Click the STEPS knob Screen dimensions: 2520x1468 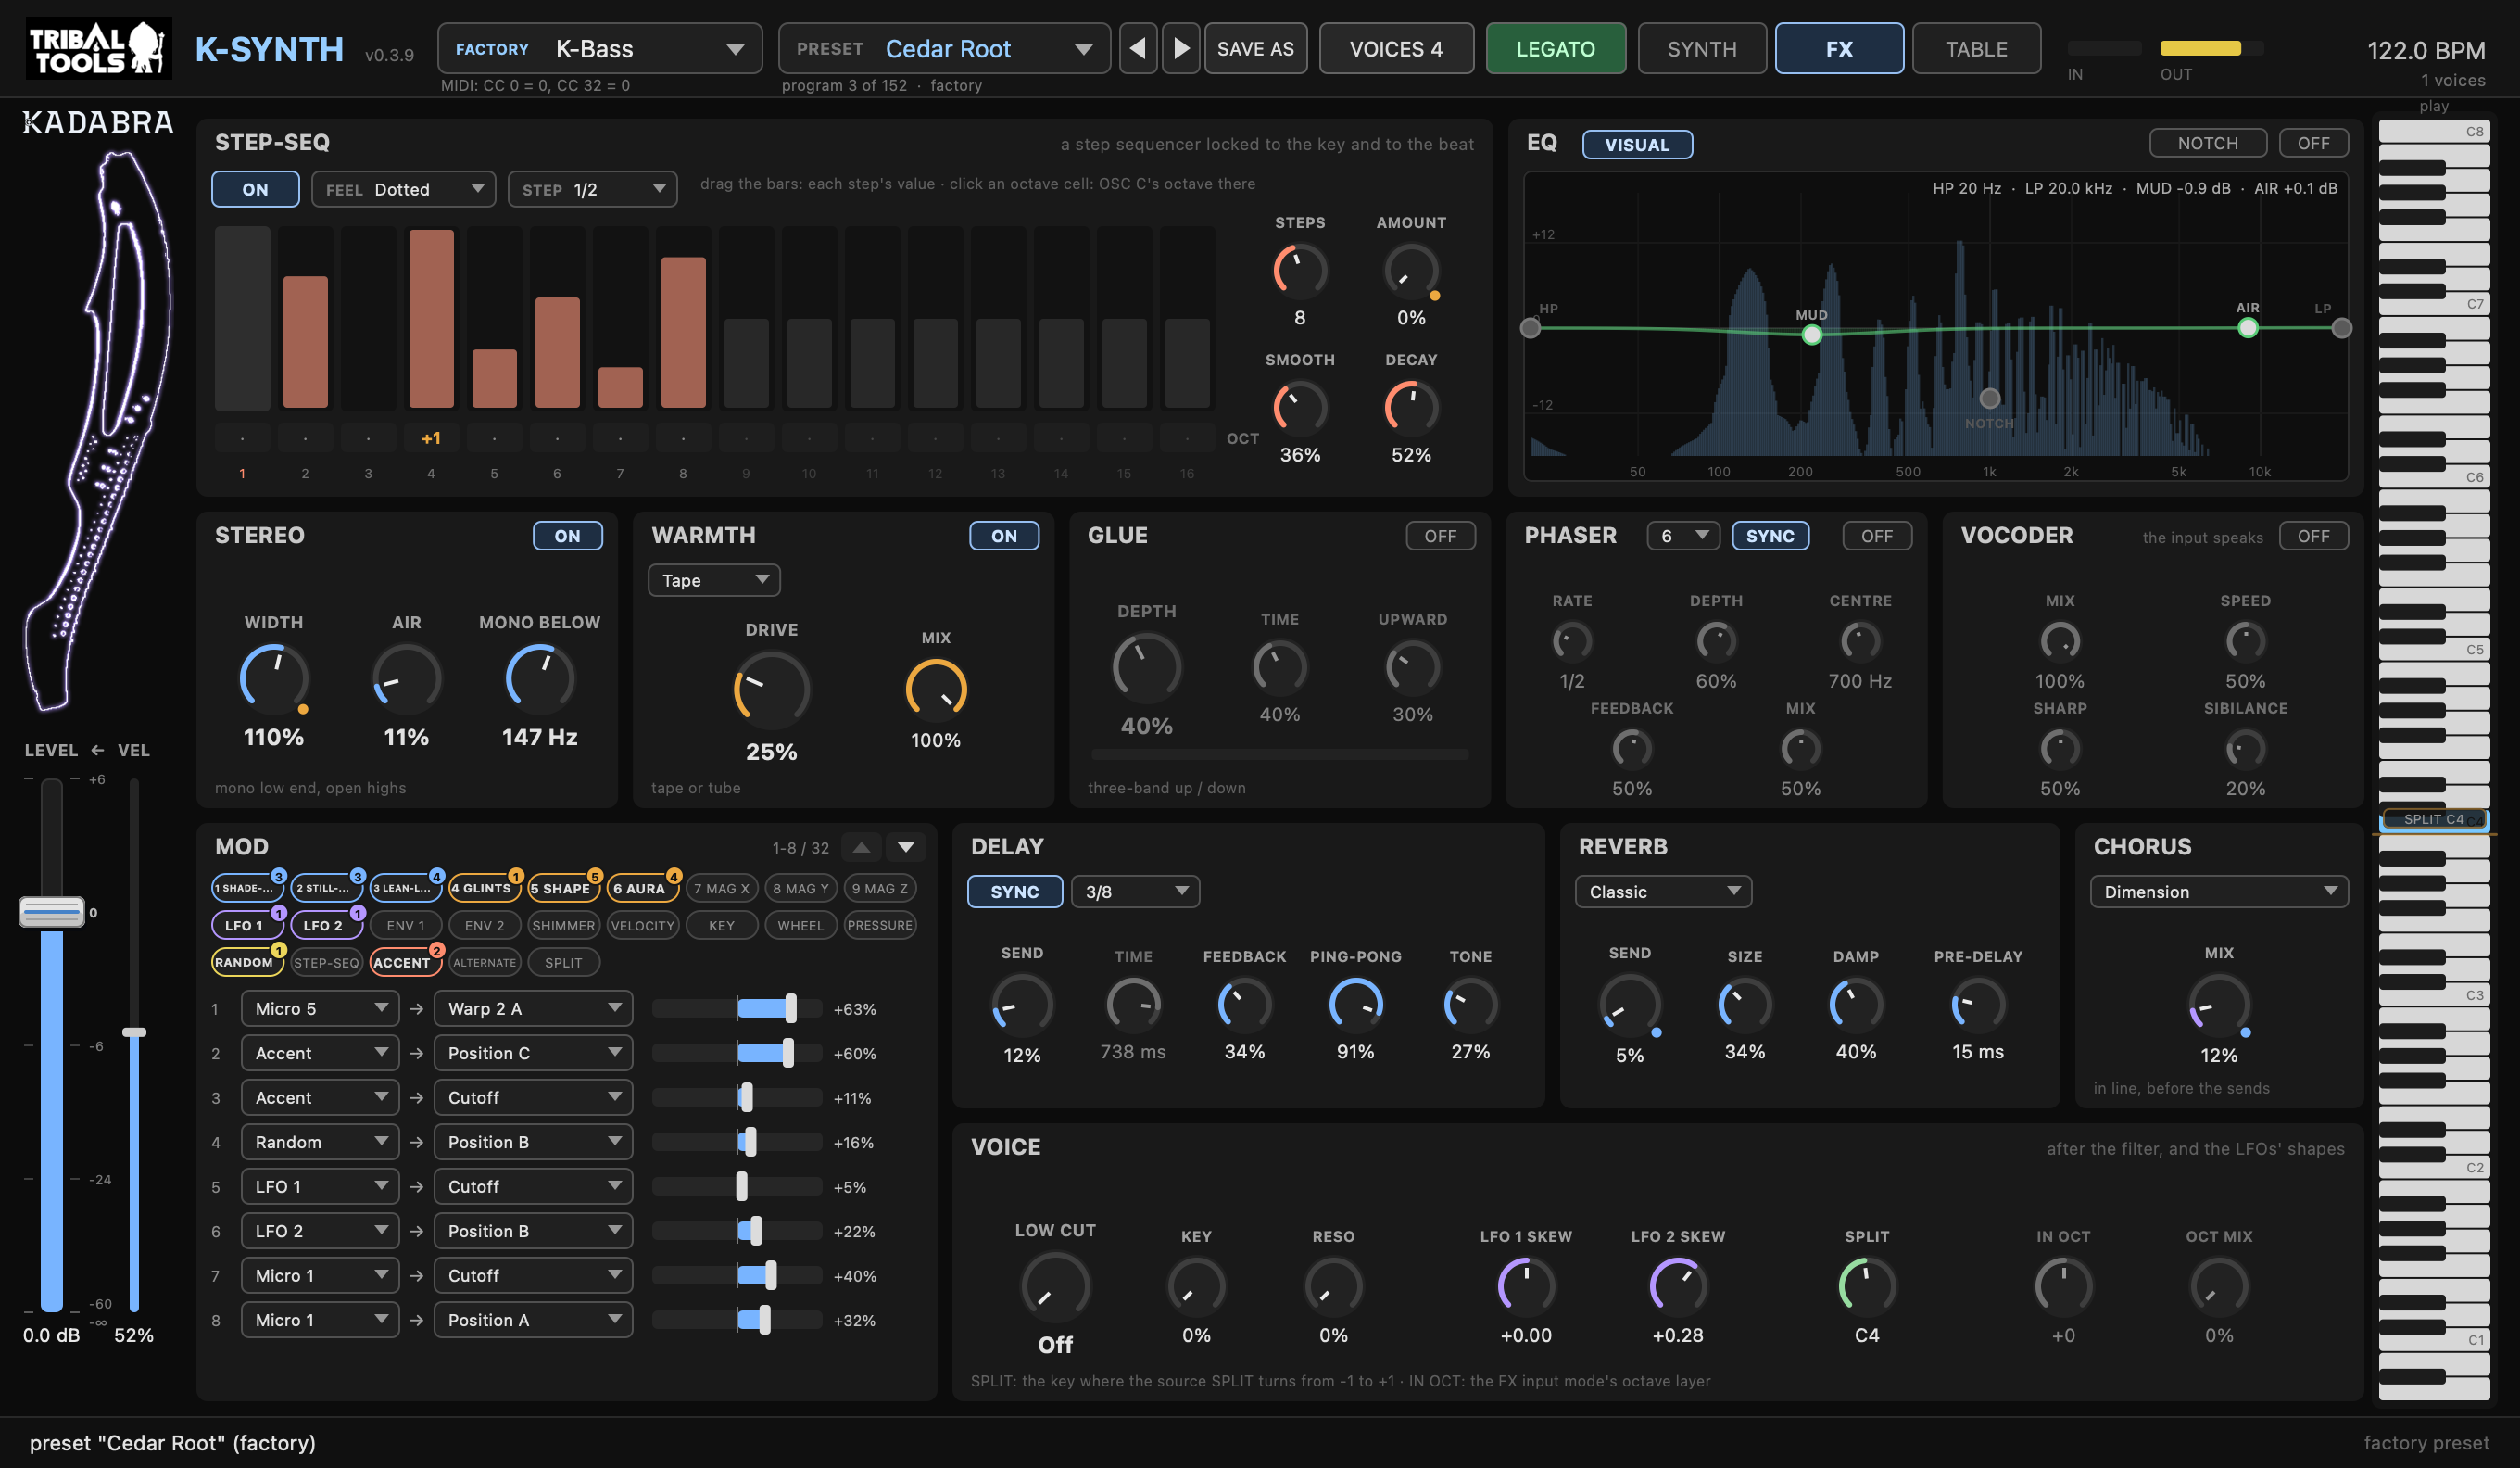pyautogui.click(x=1299, y=271)
